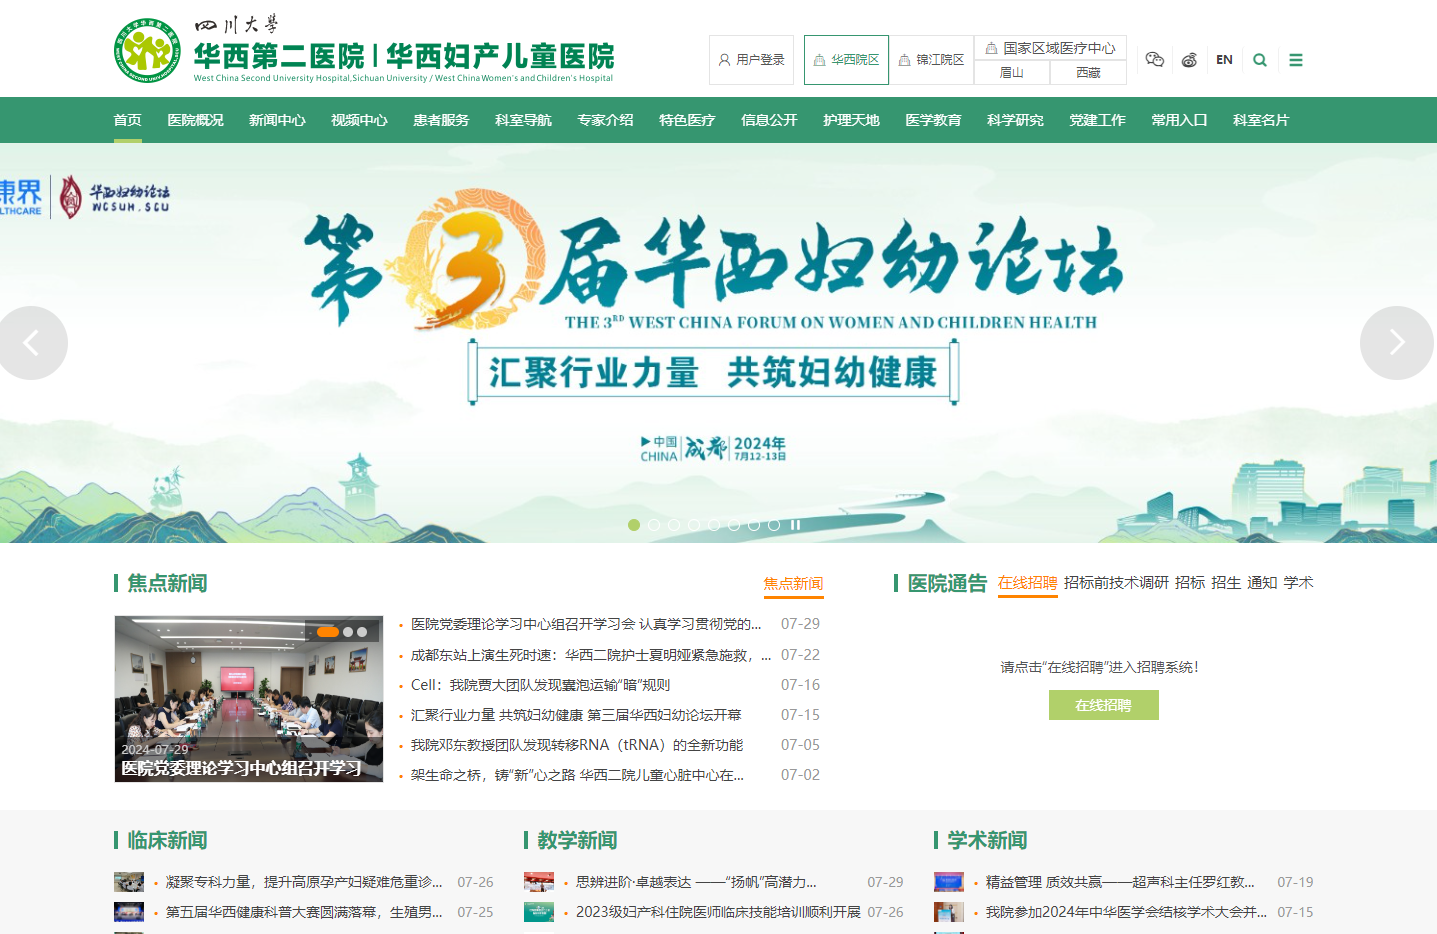1437x934 pixels.
Task: Select the 锦江院区 campus button
Action: point(932,60)
